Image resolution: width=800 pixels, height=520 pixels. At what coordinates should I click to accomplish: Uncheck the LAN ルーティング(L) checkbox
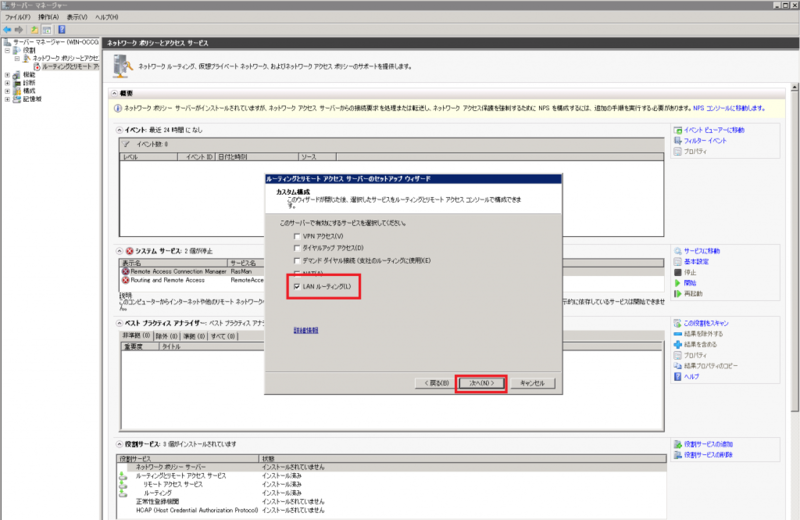(297, 287)
